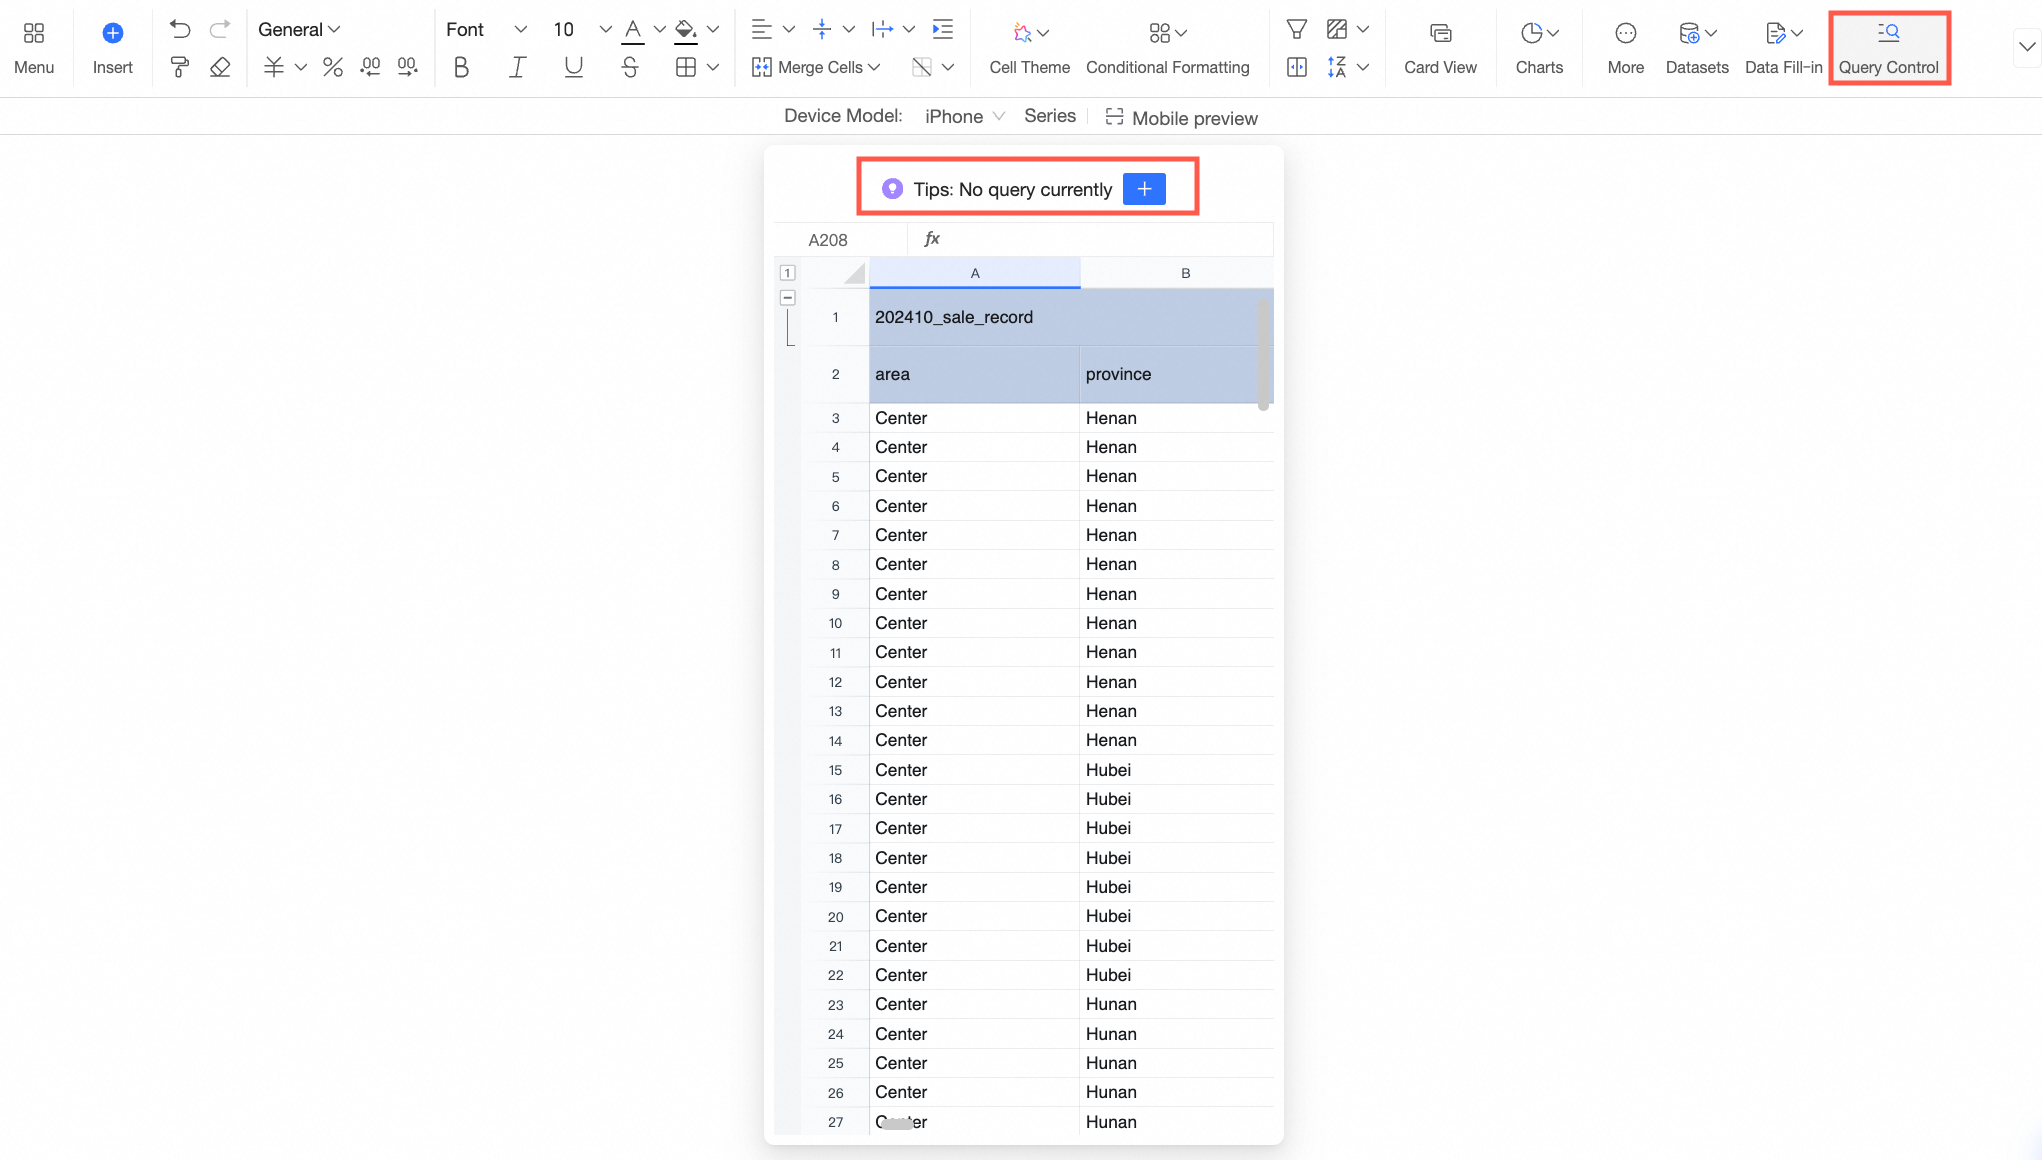Open the Charts menu

tap(1538, 48)
